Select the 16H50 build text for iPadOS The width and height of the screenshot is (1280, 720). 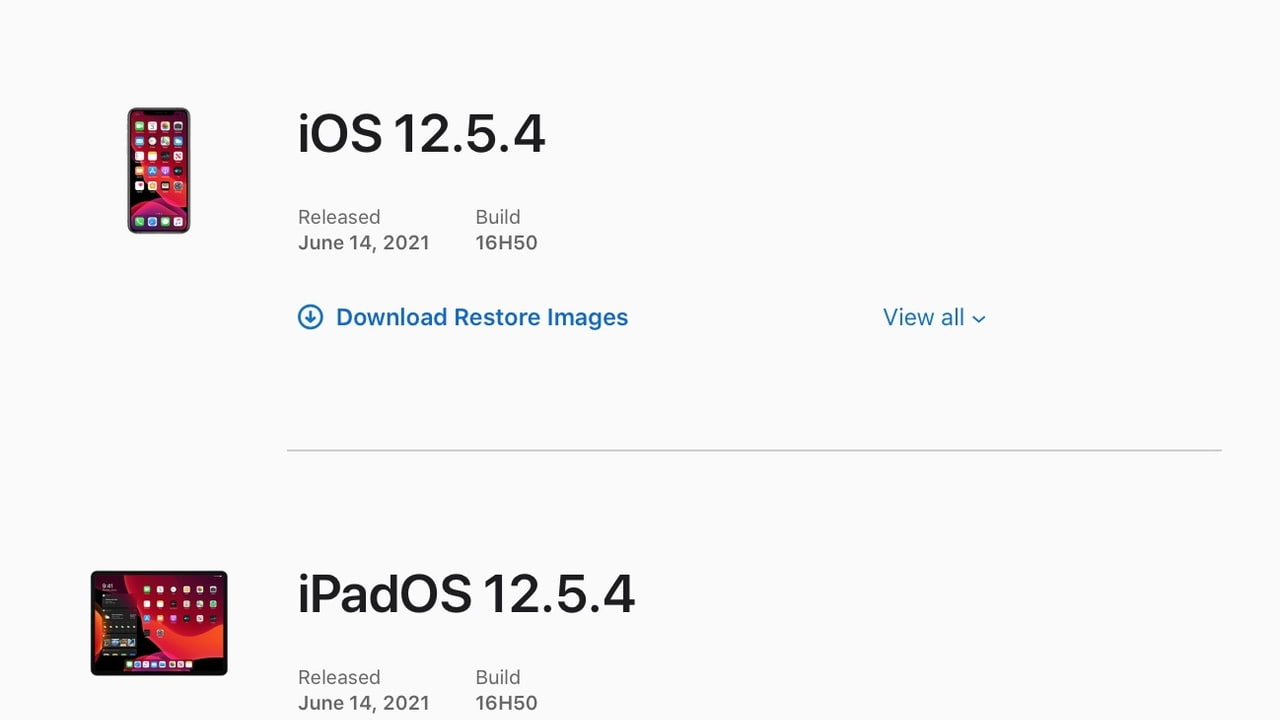(506, 702)
